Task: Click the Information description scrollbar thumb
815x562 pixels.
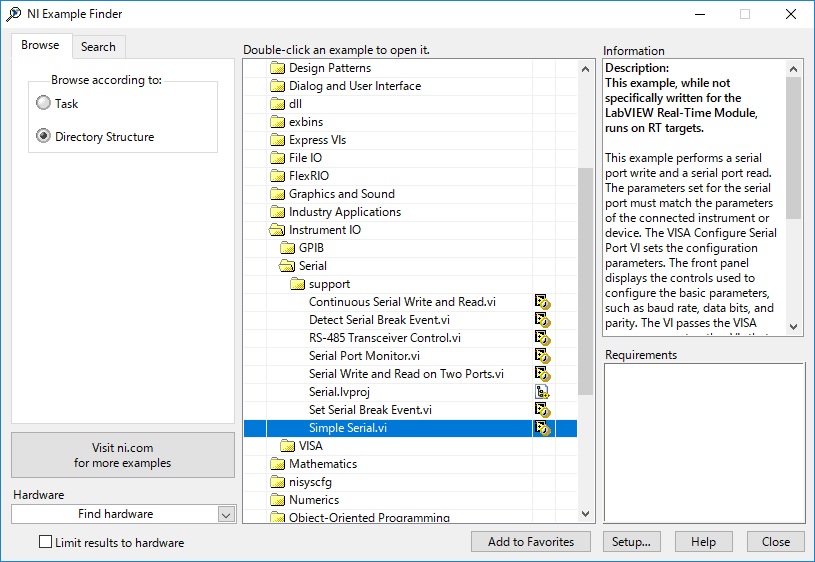Action: [793, 148]
